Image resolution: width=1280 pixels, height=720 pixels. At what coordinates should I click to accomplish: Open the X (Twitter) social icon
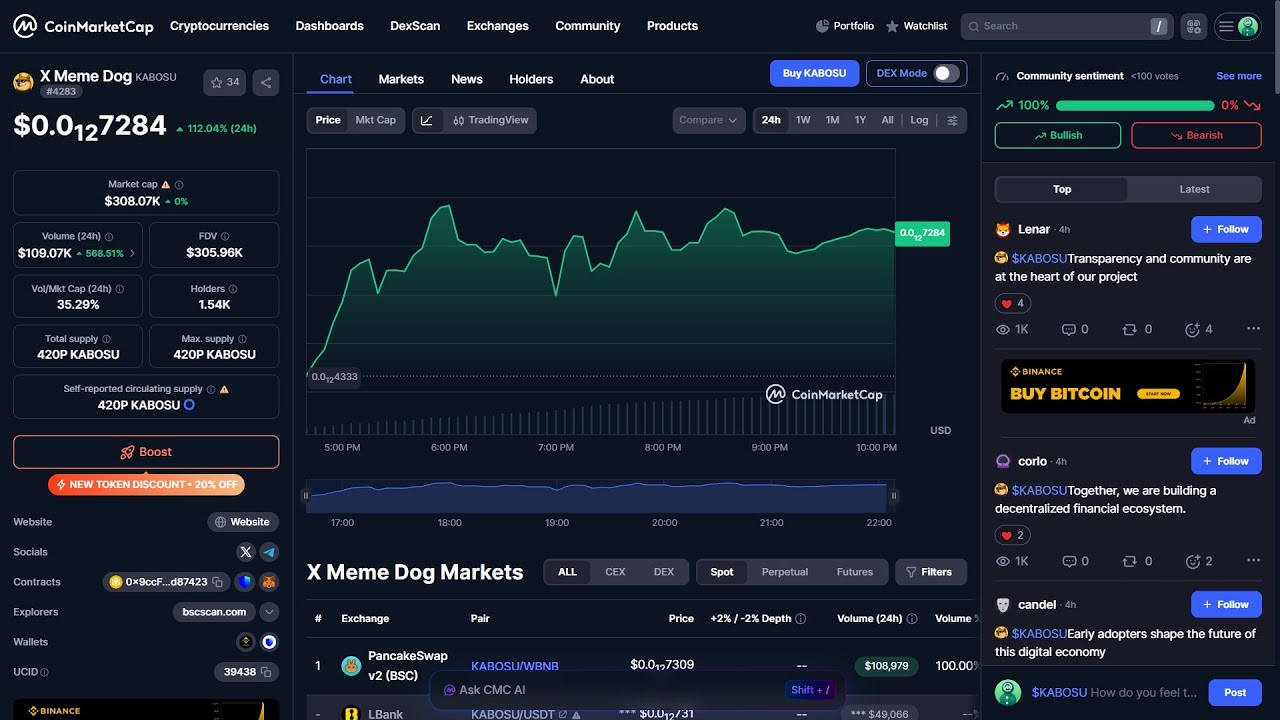tap(246, 552)
